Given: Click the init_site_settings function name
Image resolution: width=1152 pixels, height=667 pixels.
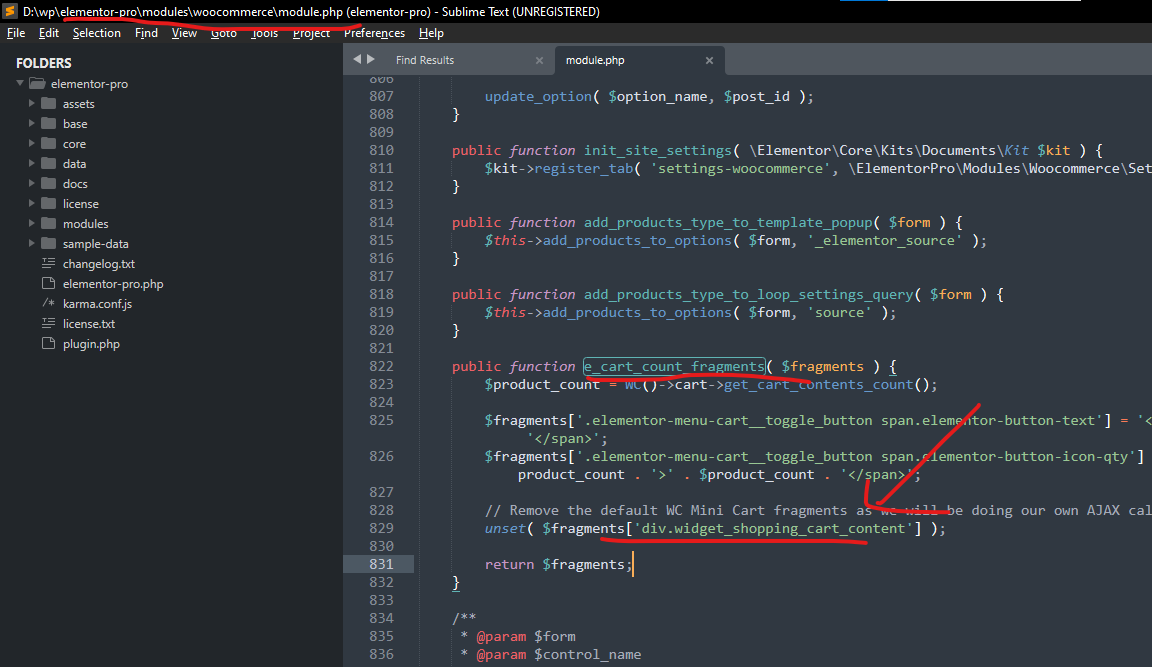Looking at the screenshot, I should tap(658, 150).
